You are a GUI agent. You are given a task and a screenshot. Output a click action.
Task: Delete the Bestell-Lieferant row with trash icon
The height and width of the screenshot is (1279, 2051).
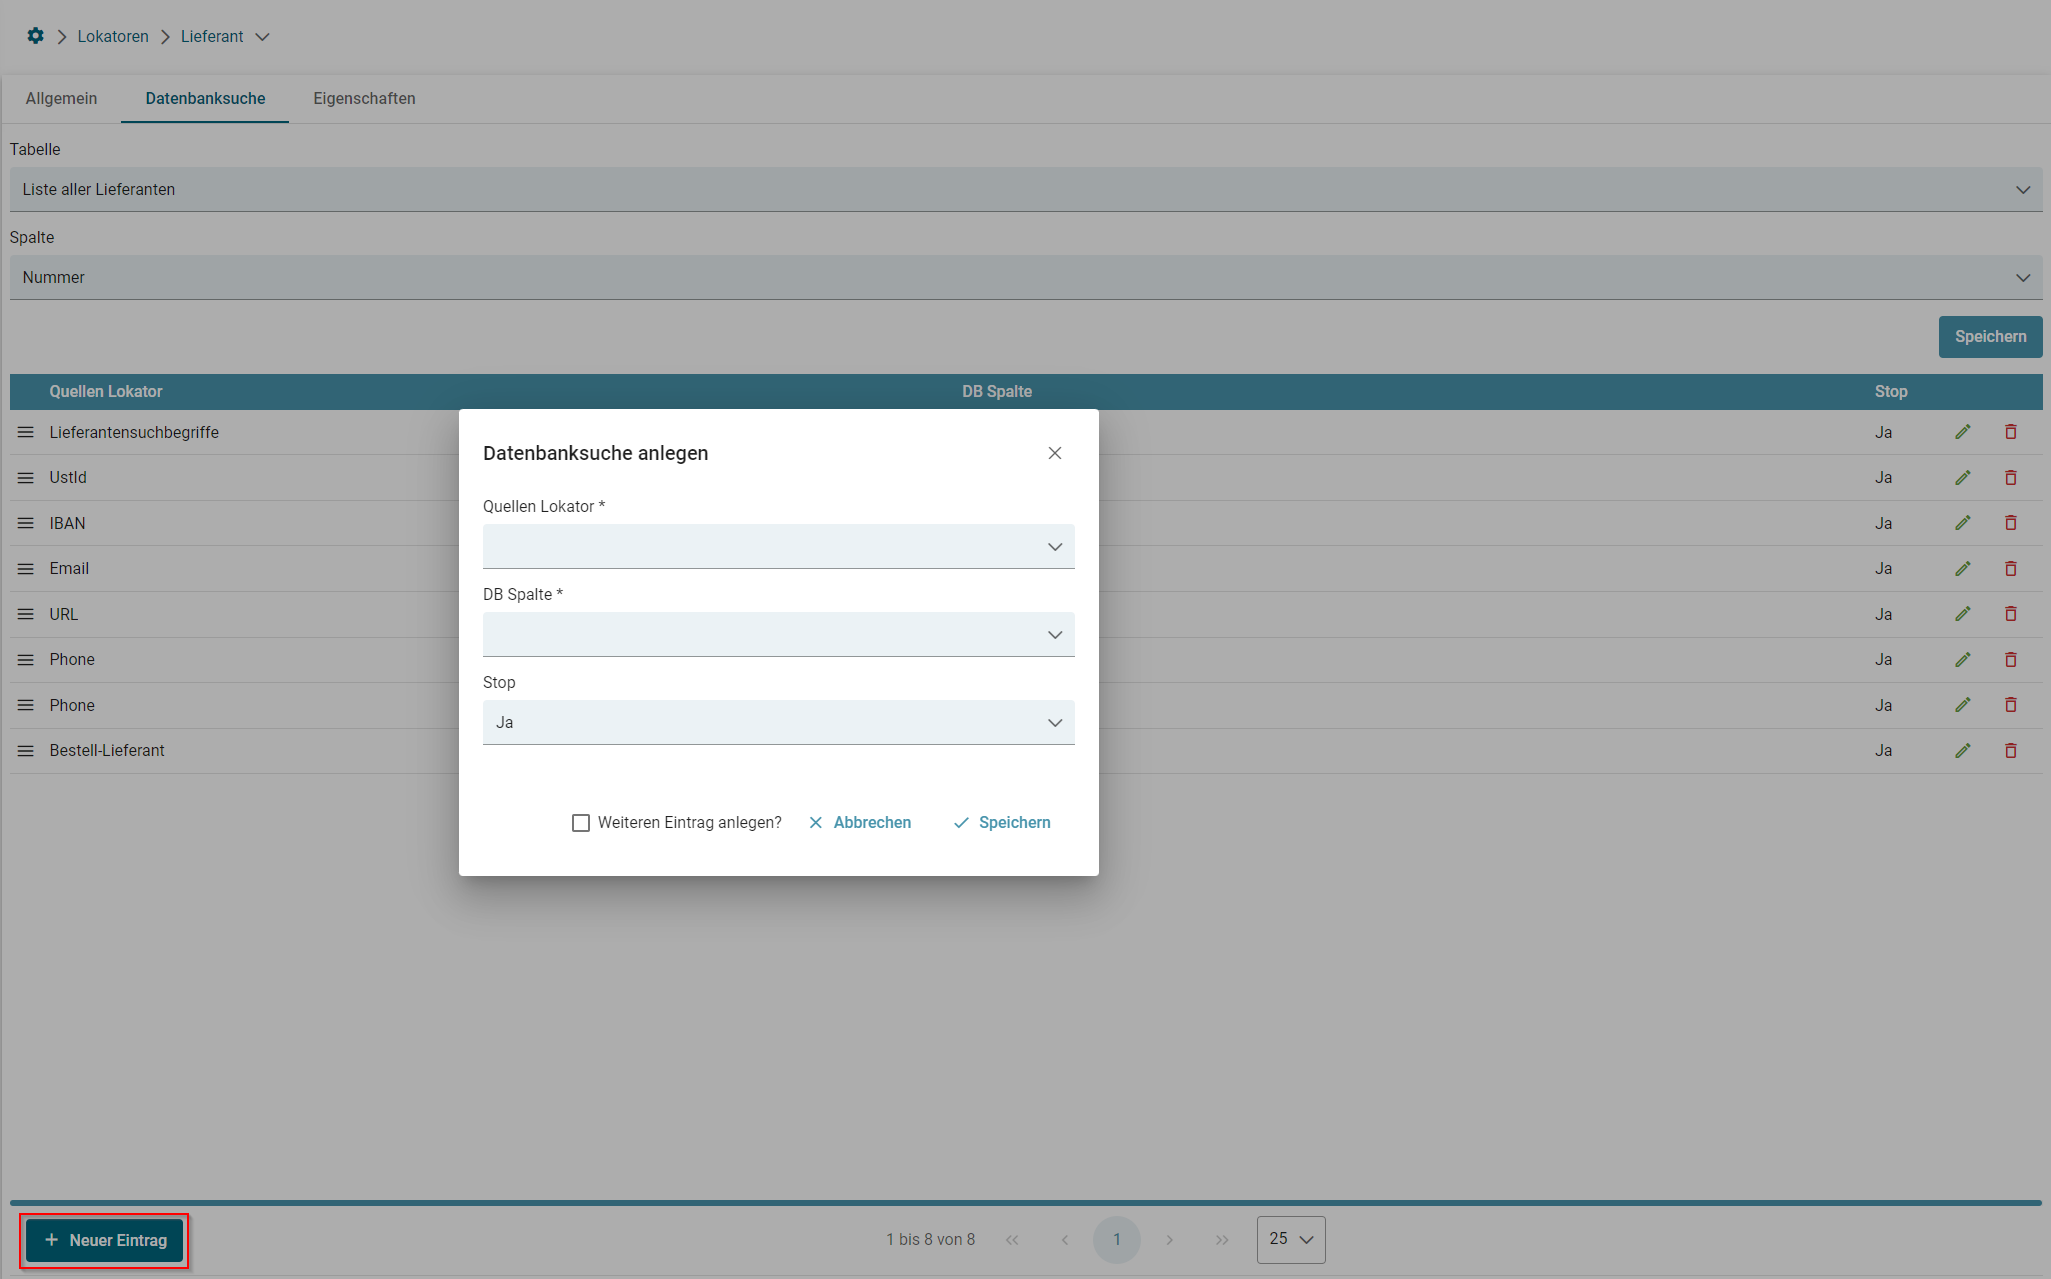coord(2011,750)
